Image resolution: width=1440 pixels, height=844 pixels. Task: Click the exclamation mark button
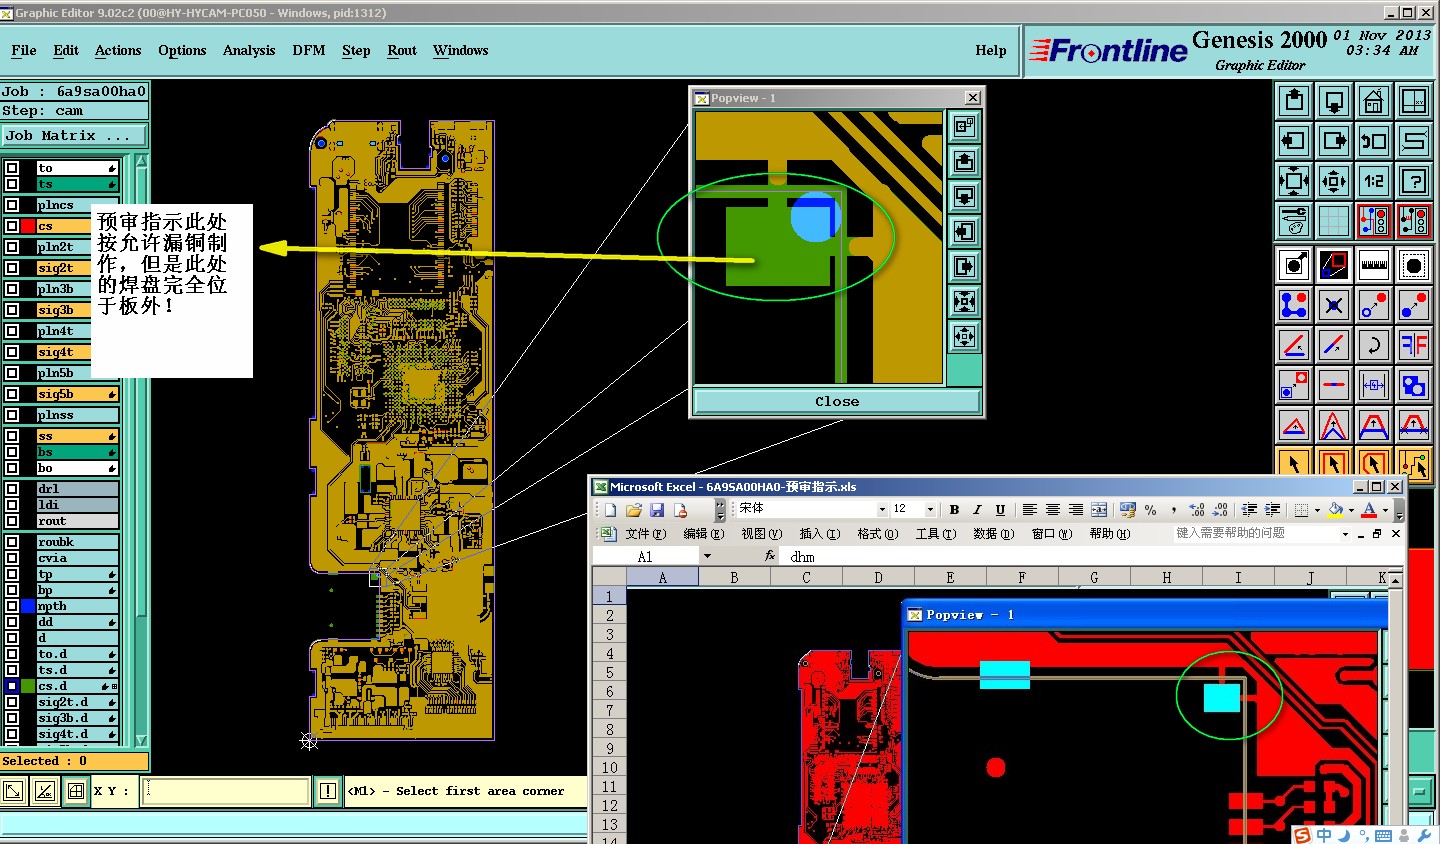tap(328, 791)
